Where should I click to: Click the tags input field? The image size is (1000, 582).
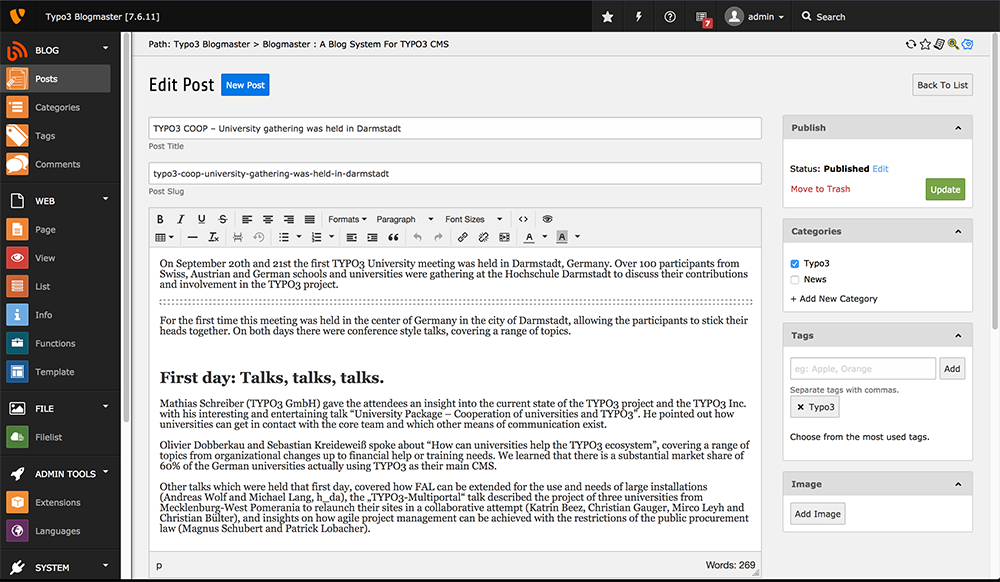(862, 368)
